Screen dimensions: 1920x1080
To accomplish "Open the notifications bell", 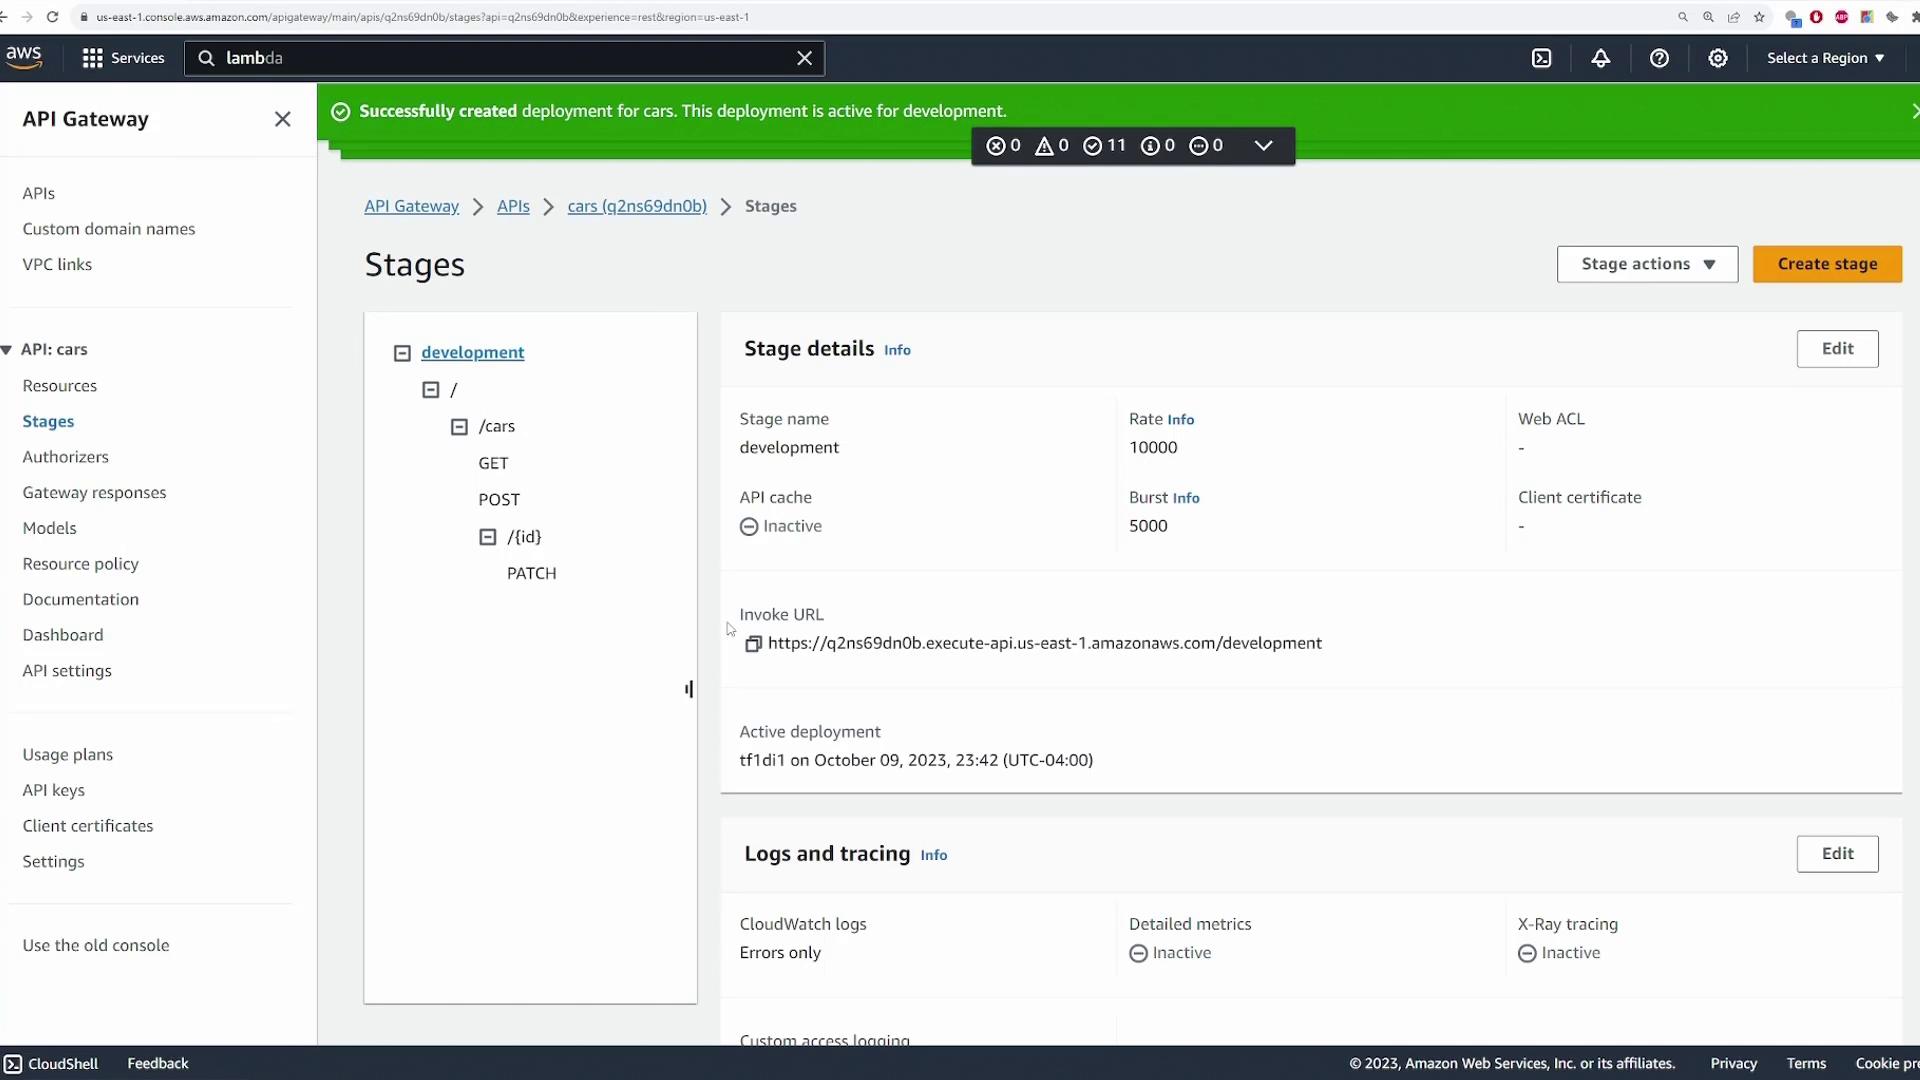I will tap(1600, 58).
